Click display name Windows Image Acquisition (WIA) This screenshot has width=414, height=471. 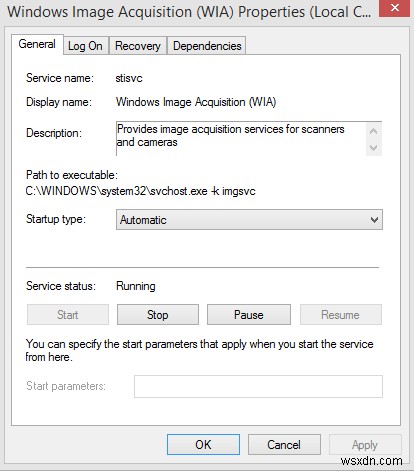pyautogui.click(x=196, y=102)
